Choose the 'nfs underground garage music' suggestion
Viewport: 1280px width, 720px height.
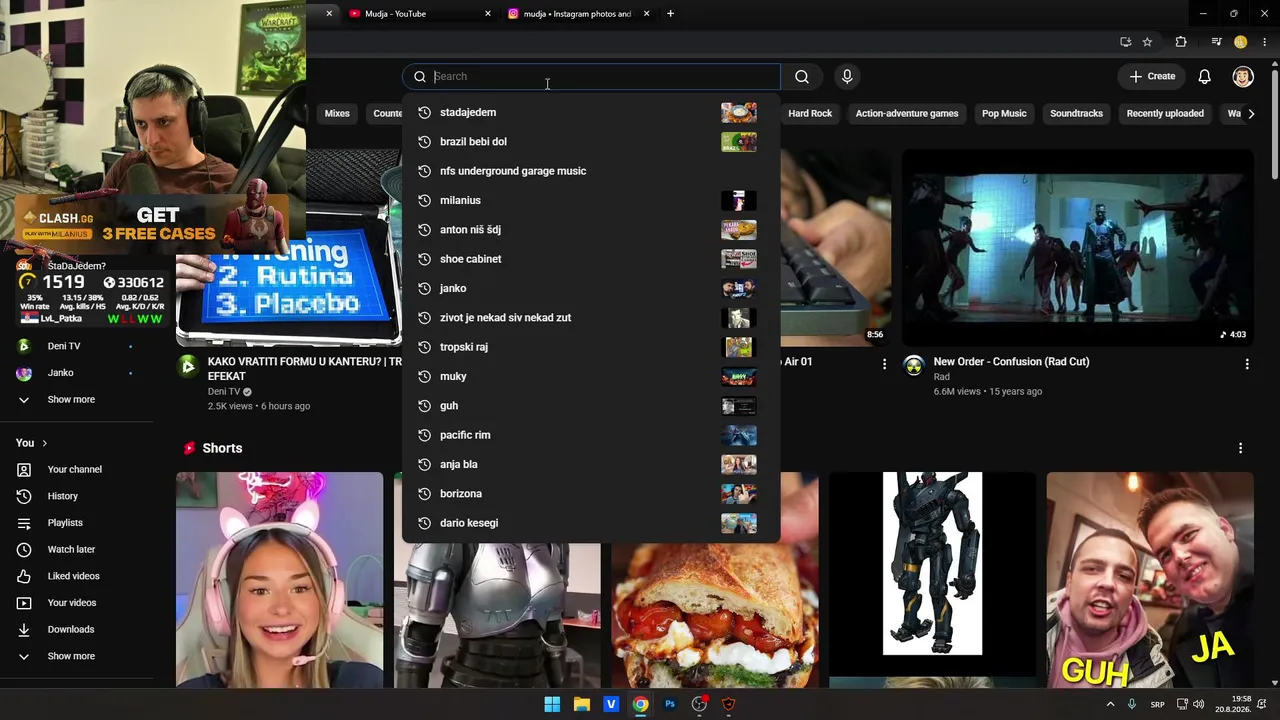click(x=591, y=171)
